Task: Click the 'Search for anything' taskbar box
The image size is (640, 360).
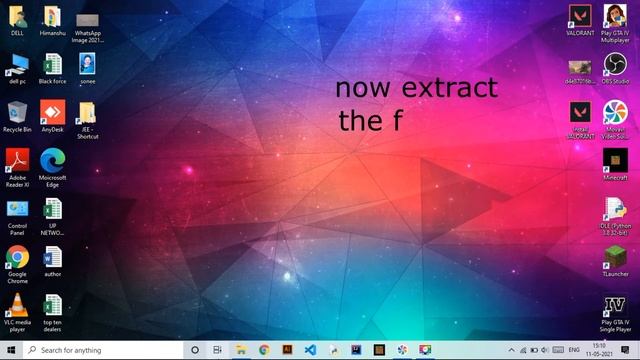Action: [103, 350]
